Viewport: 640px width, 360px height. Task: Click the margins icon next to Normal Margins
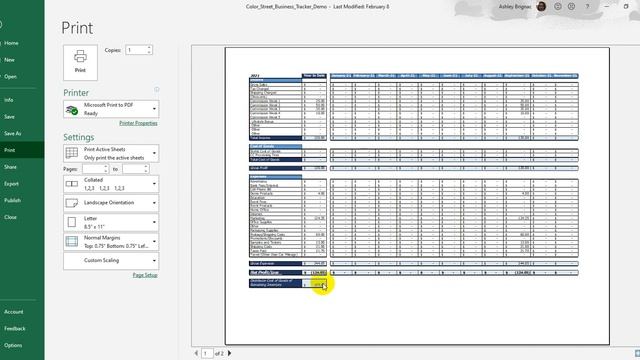[x=72, y=242]
